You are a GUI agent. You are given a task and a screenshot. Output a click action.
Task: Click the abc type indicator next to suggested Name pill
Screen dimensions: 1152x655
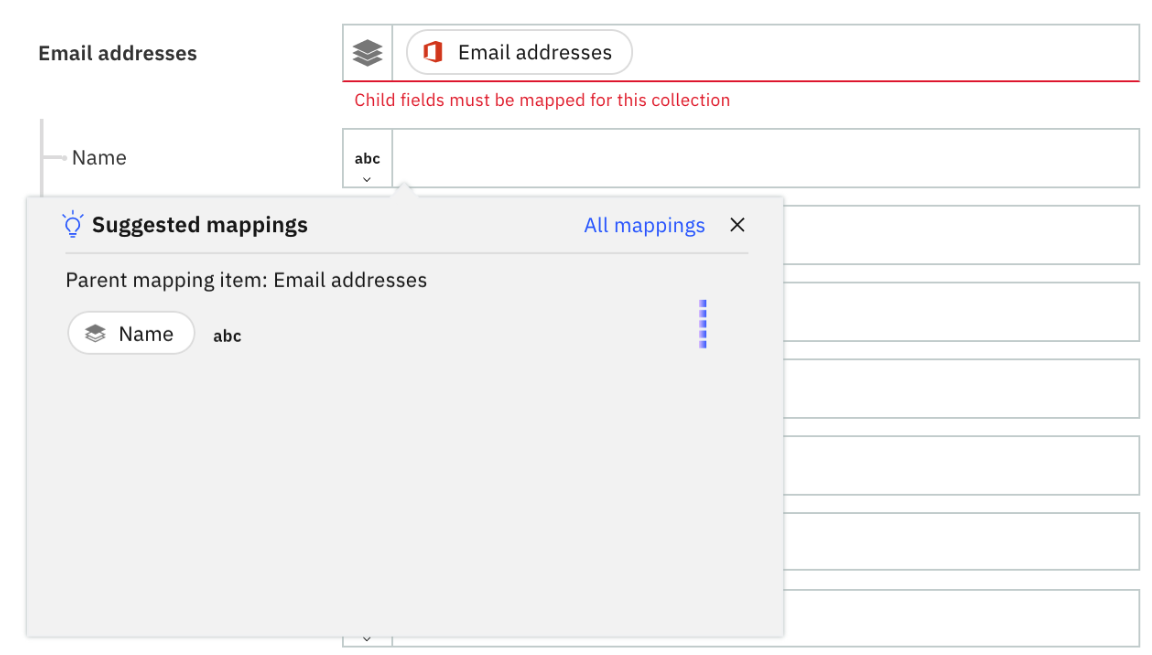click(x=227, y=336)
